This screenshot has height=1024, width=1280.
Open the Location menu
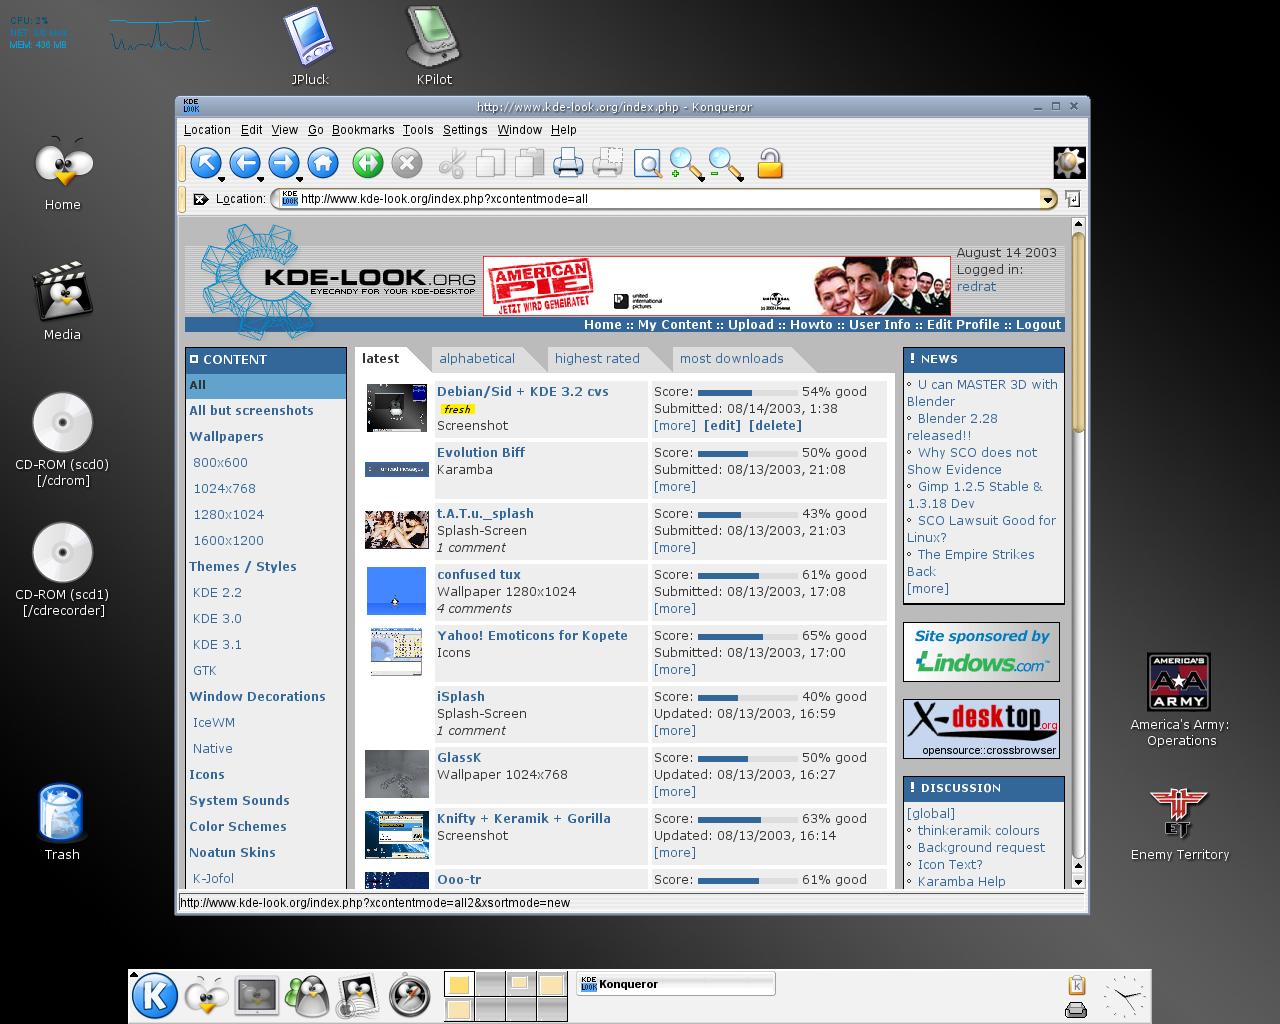pyautogui.click(x=207, y=130)
